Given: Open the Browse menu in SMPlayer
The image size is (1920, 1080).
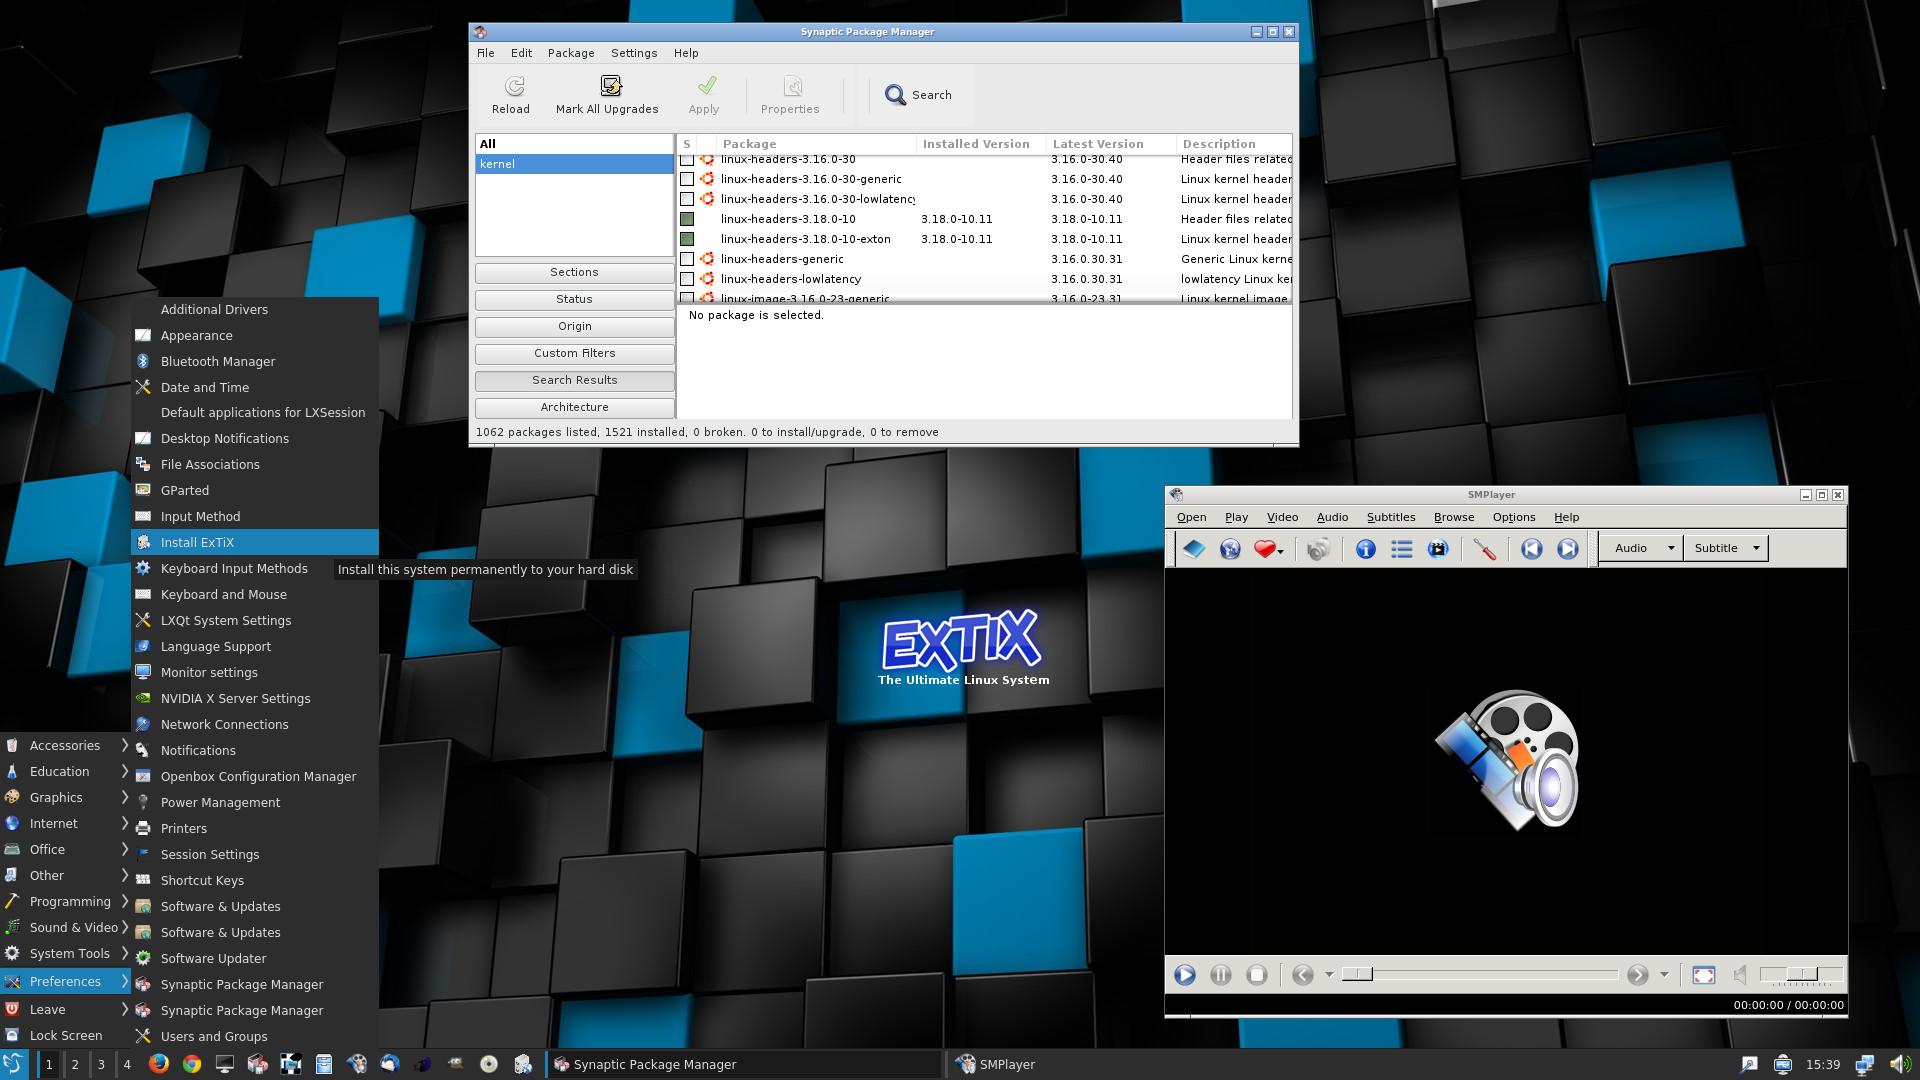Looking at the screenshot, I should [x=1453, y=517].
